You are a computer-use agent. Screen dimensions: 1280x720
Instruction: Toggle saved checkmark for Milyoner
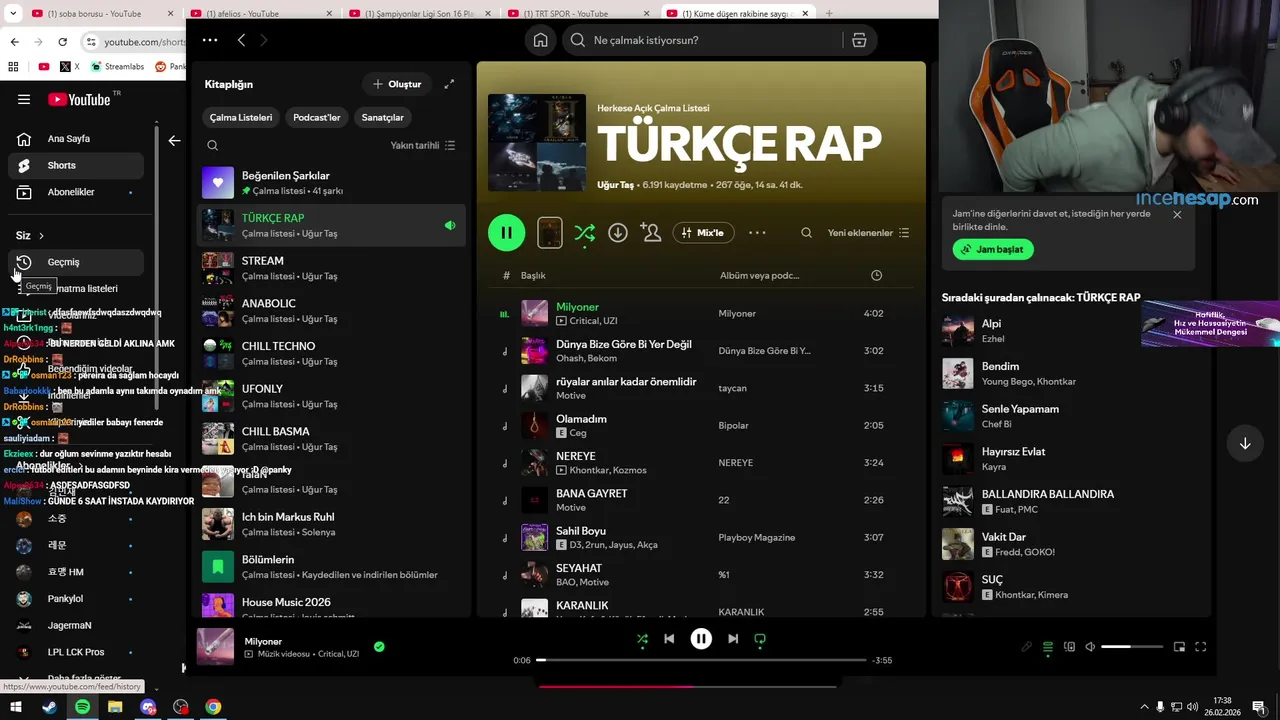tap(379, 647)
